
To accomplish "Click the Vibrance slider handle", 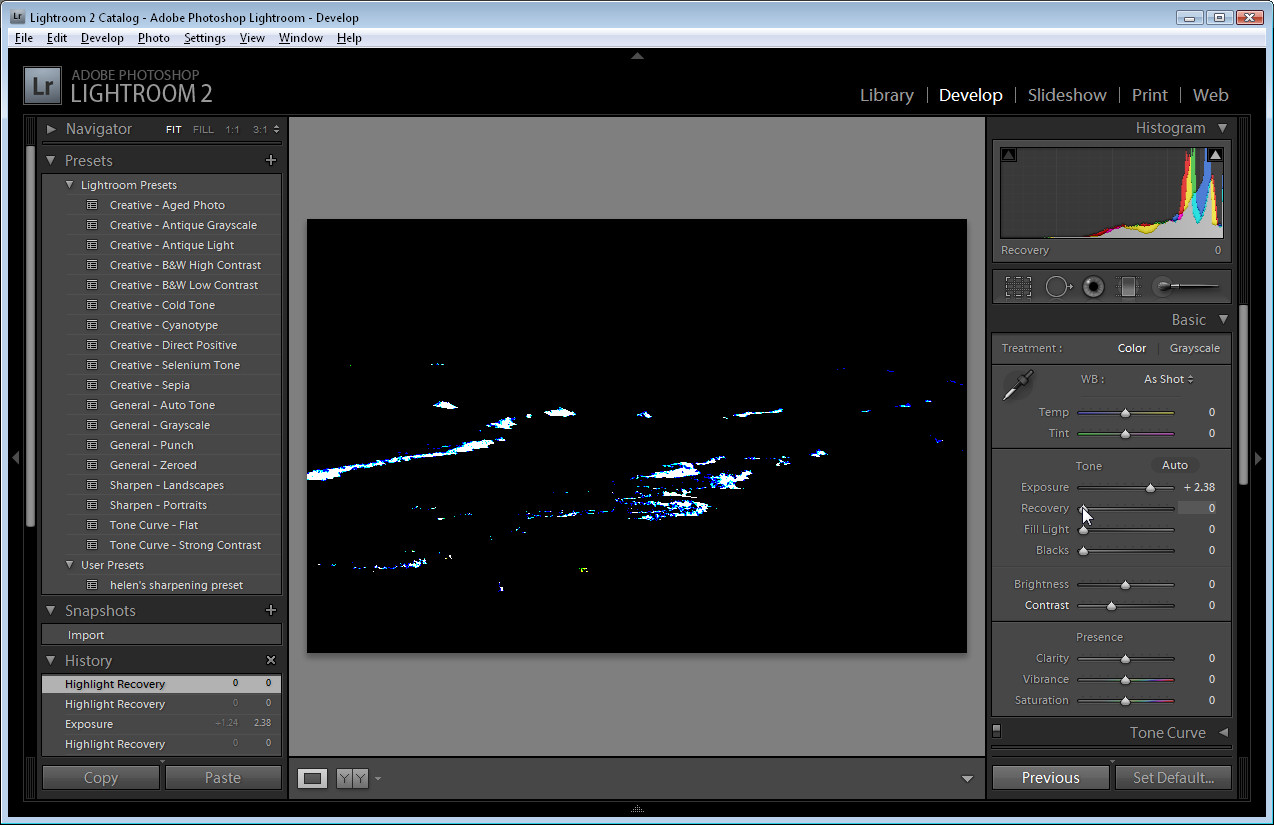I will tap(1125, 680).
